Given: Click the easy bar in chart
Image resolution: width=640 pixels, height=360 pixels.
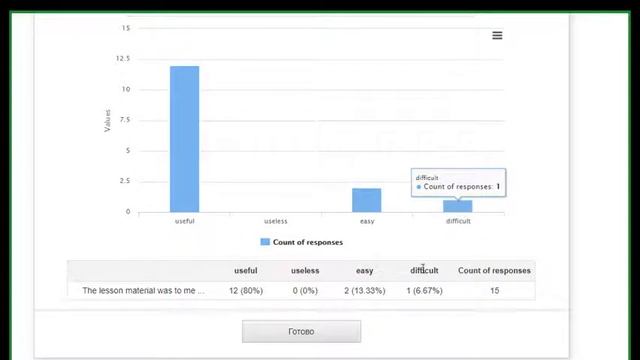Looking at the screenshot, I should tap(367, 200).
